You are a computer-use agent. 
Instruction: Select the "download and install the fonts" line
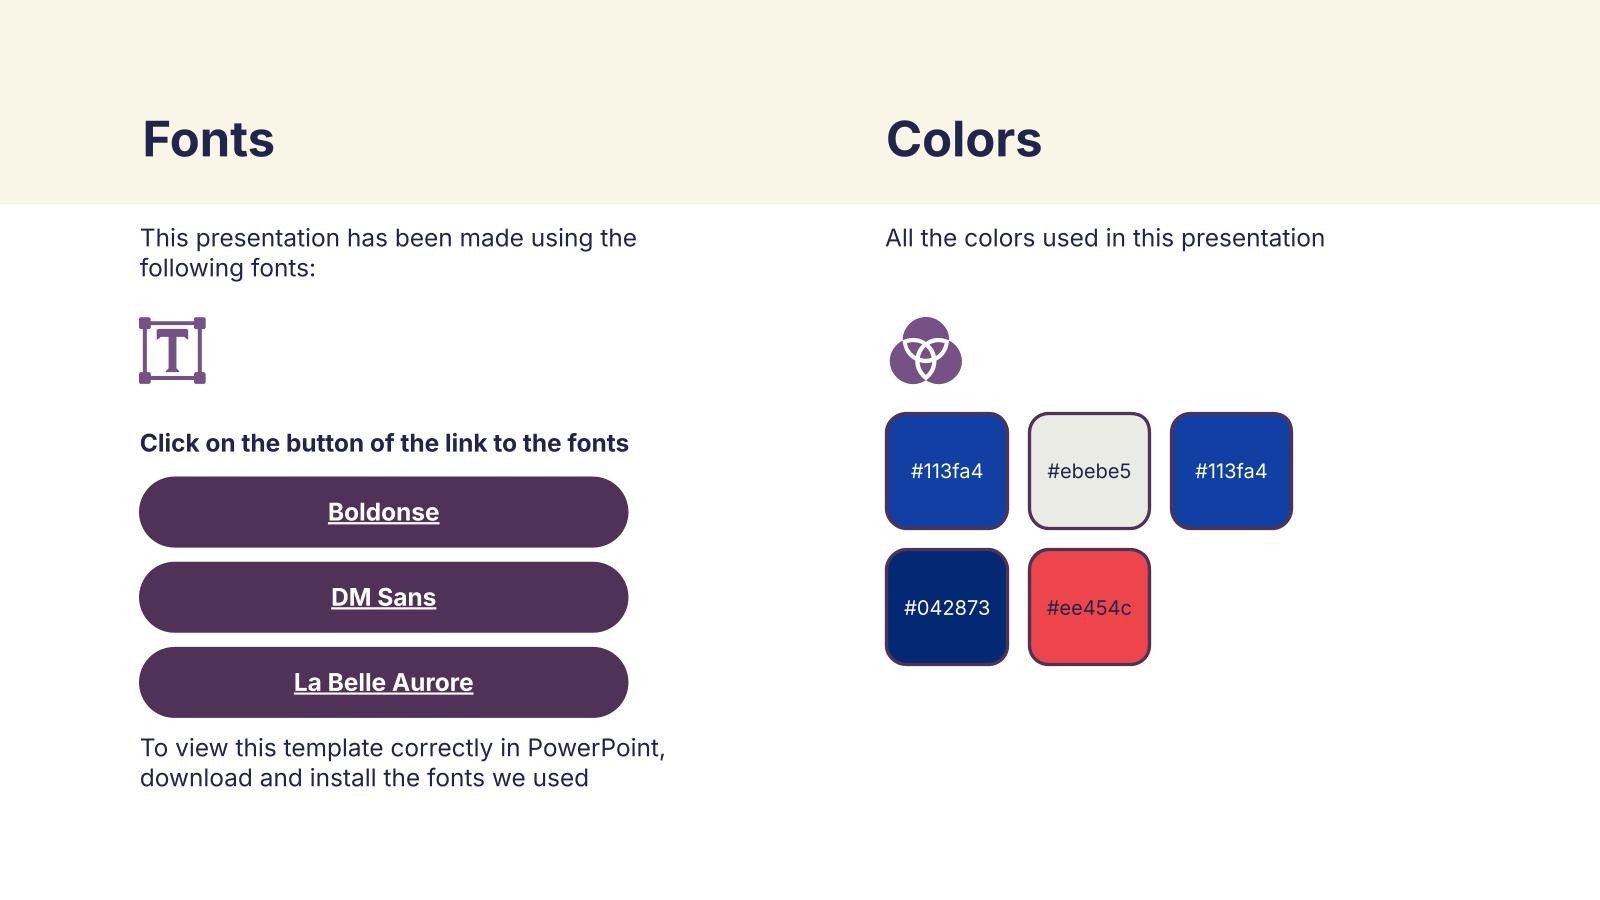(364, 778)
